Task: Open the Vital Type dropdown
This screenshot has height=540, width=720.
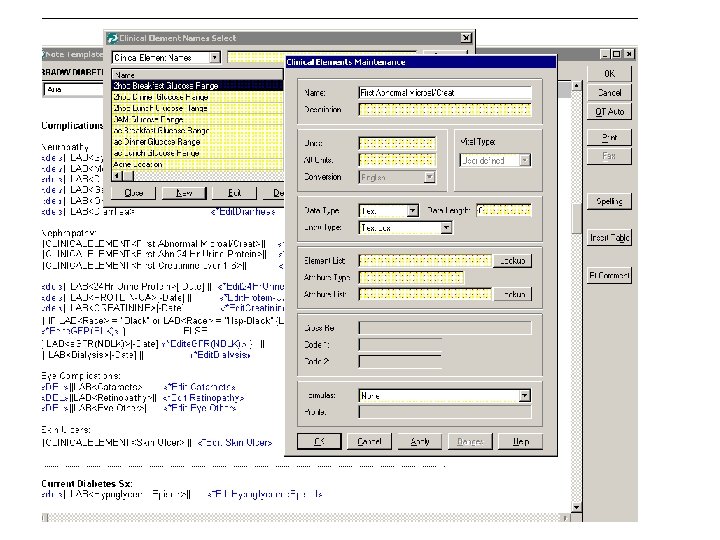Action: pos(525,160)
